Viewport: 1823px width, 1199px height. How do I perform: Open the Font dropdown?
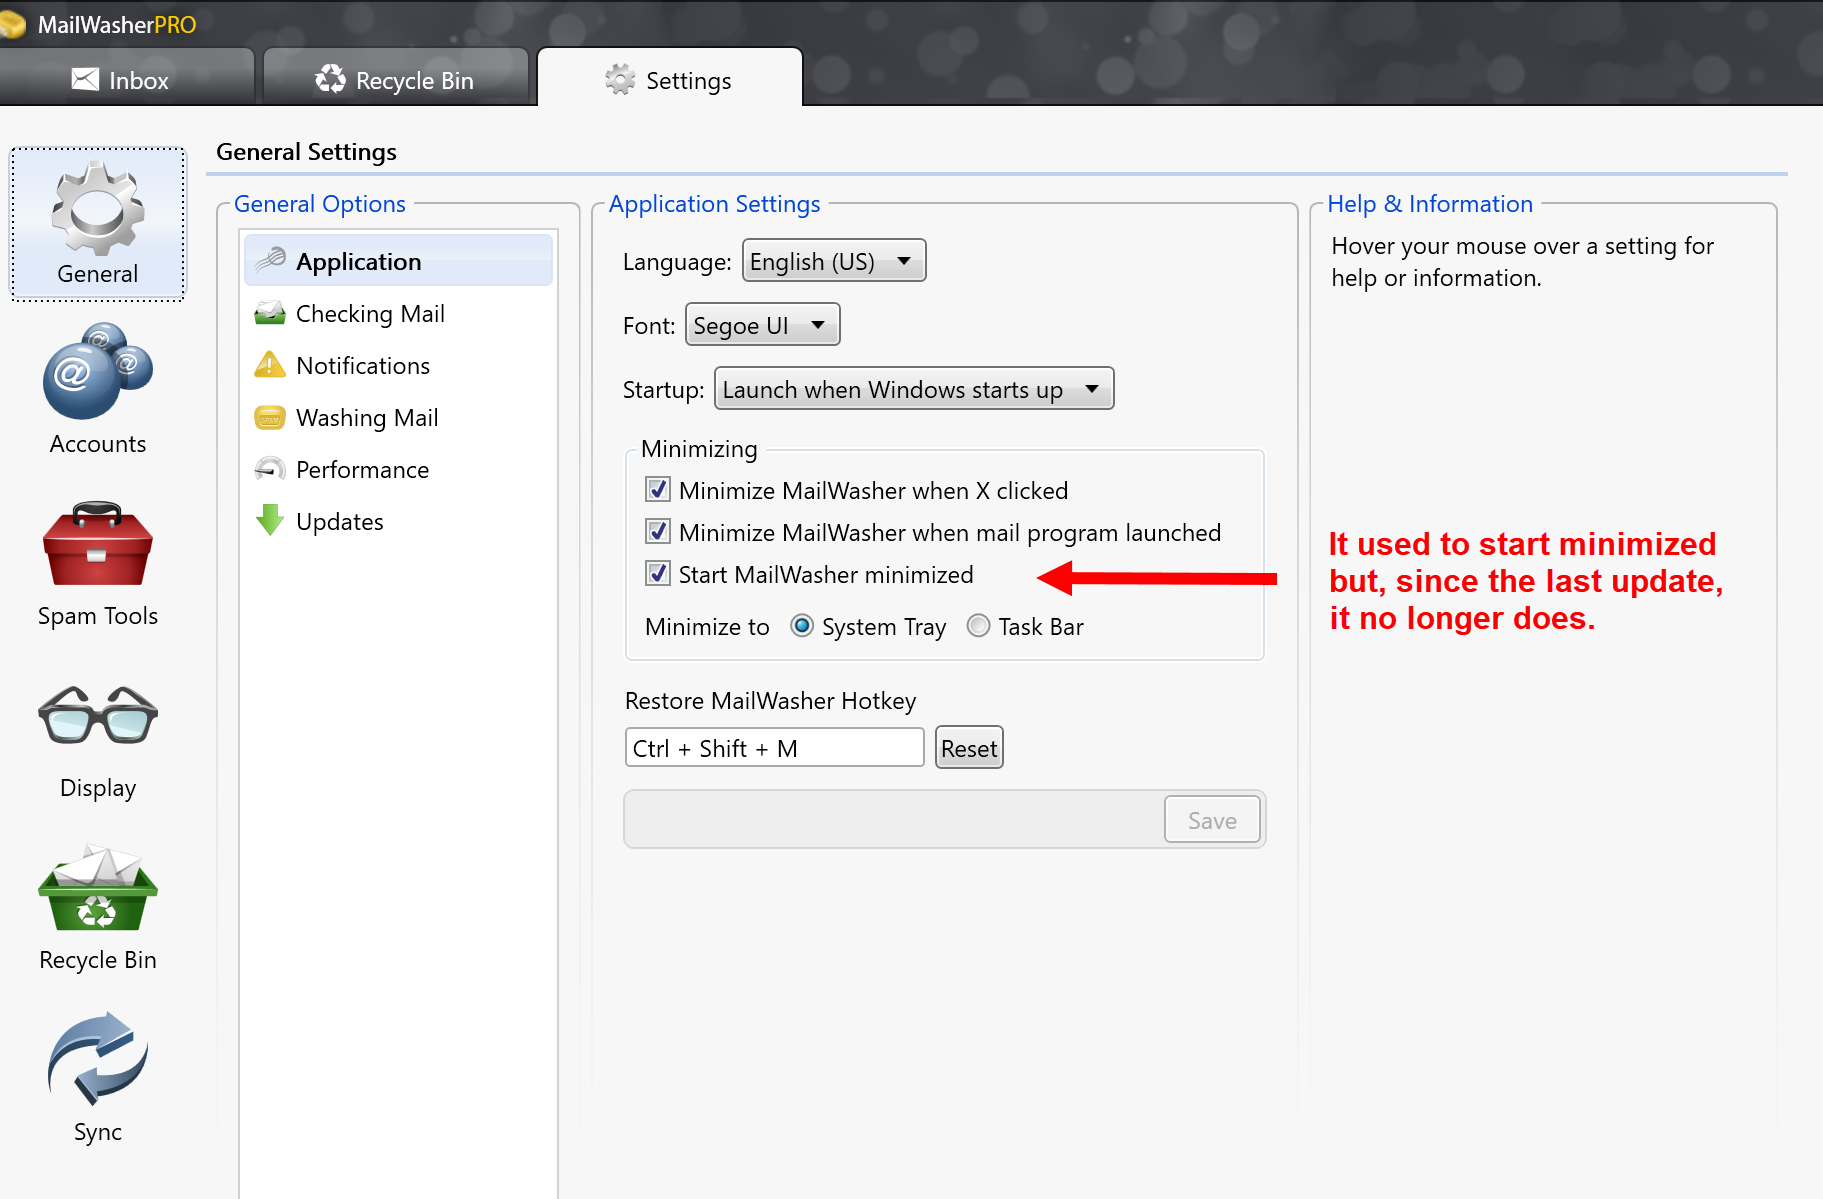pos(762,325)
